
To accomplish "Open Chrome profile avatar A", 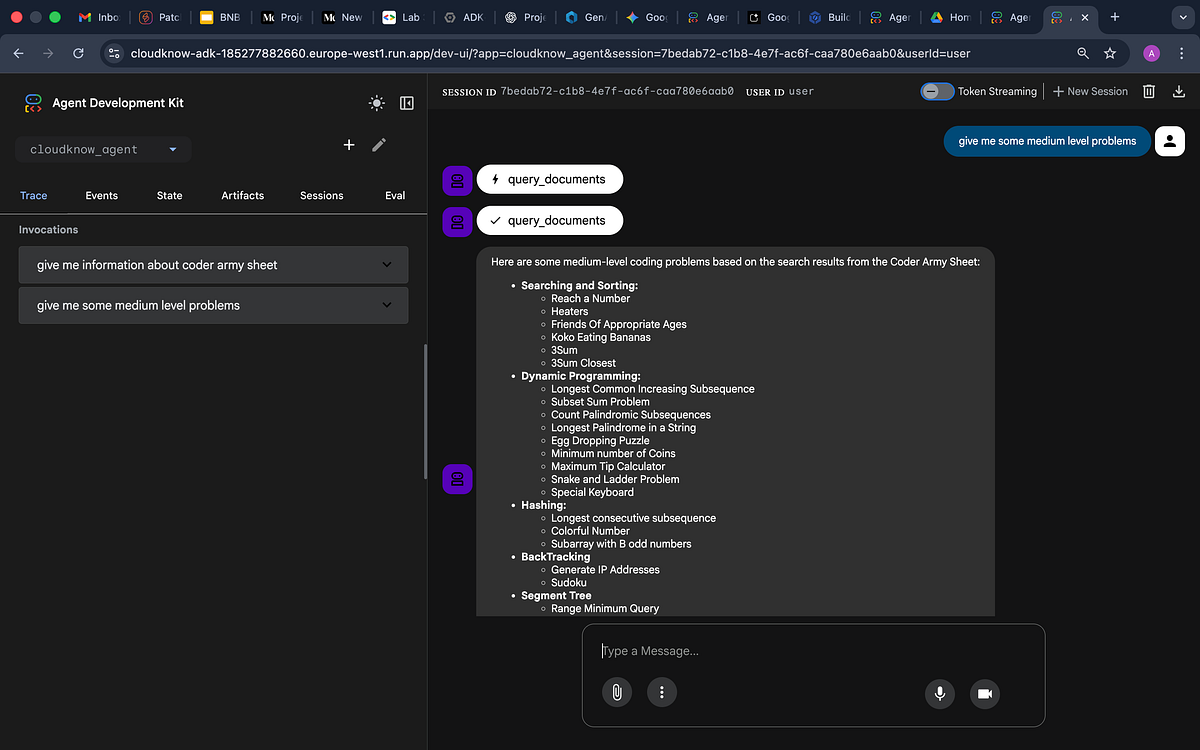I will [x=1152, y=53].
